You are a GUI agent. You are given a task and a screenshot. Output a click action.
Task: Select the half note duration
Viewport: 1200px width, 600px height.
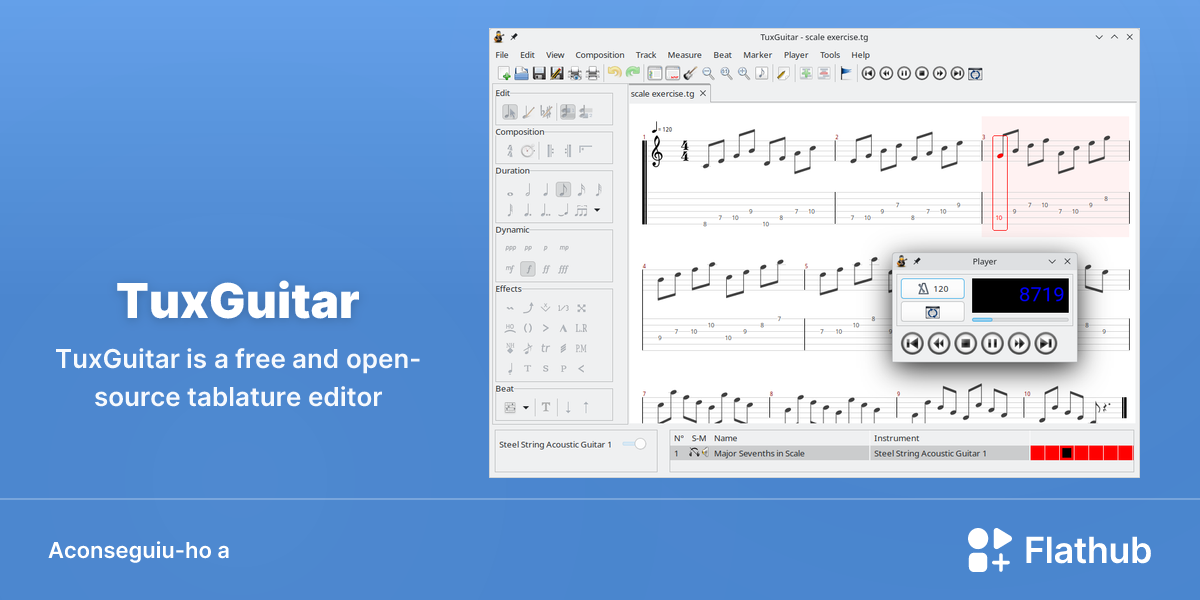(527, 190)
